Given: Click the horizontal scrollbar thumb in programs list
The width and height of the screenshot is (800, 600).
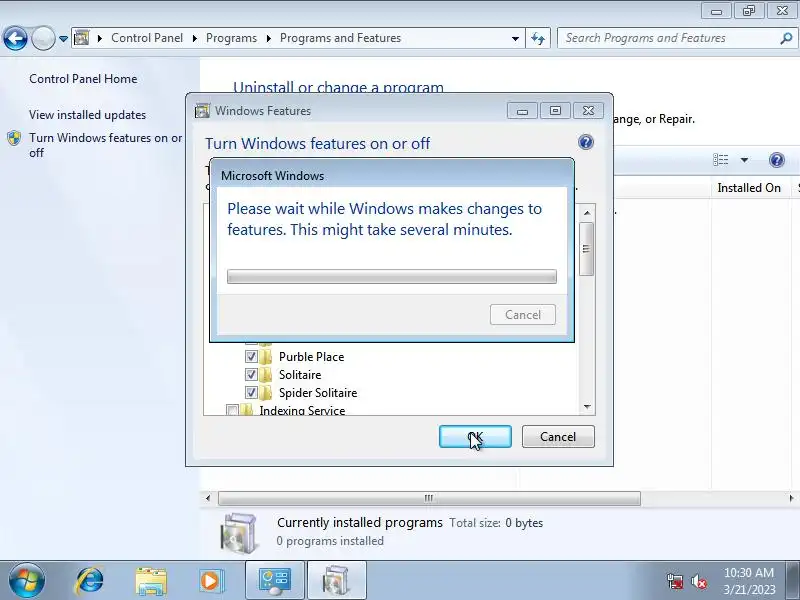Looking at the screenshot, I should [429, 498].
